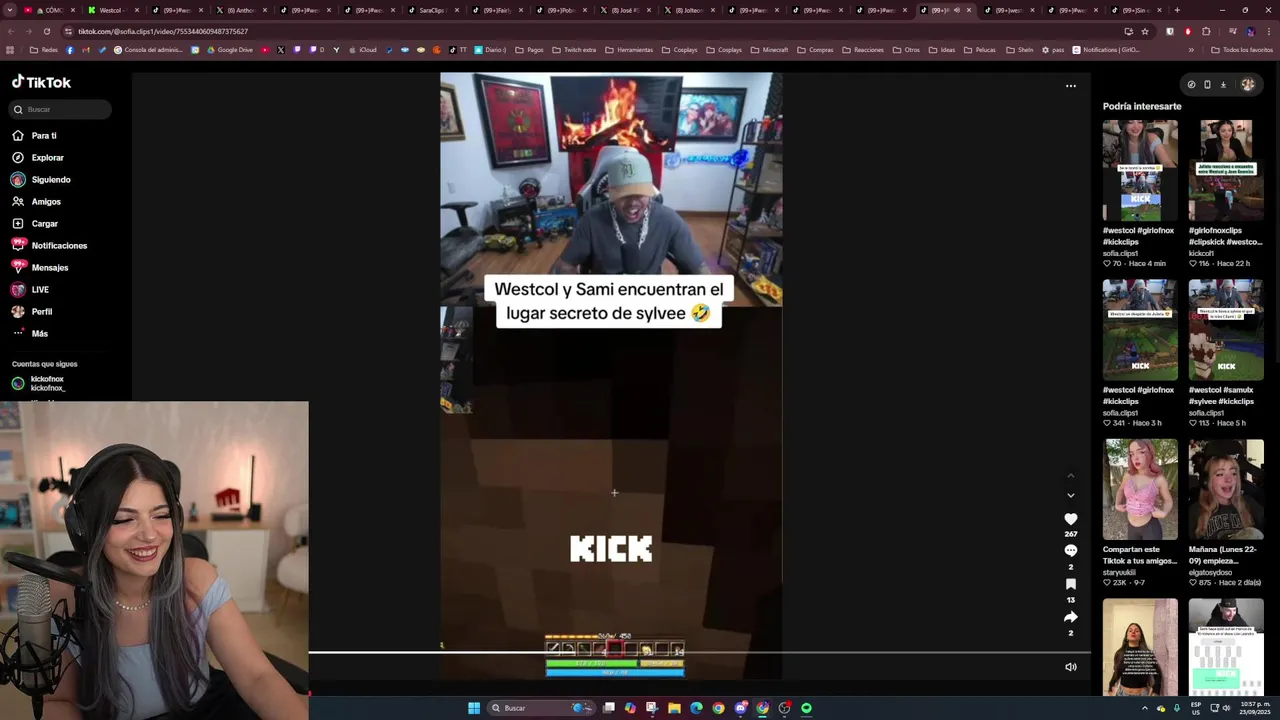The image size is (1280, 720).
Task: Open Redes bookmarks folder
Action: (x=43, y=50)
